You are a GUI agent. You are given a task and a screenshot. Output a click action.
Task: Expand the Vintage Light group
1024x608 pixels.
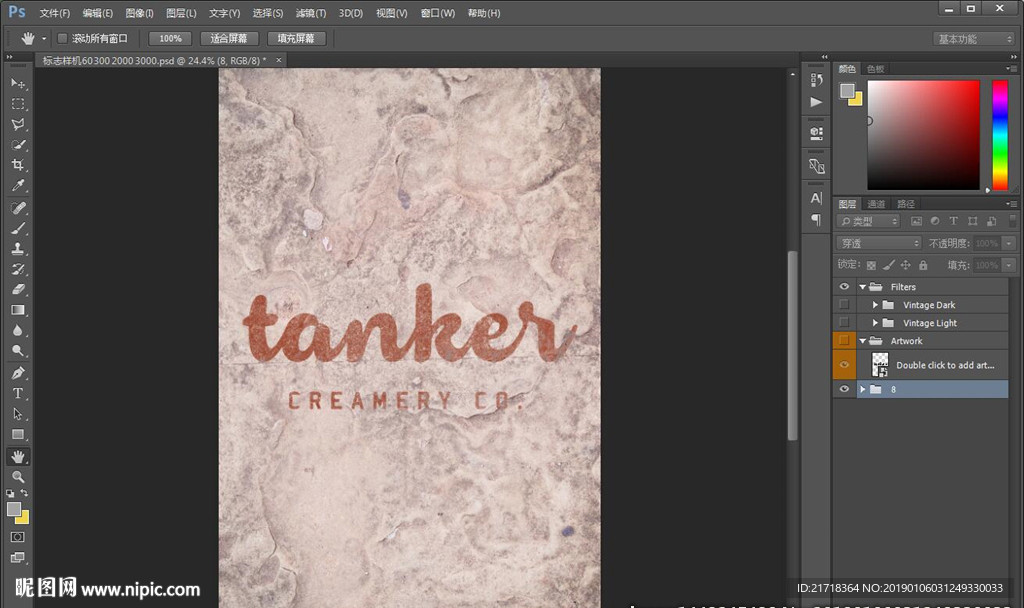875,323
